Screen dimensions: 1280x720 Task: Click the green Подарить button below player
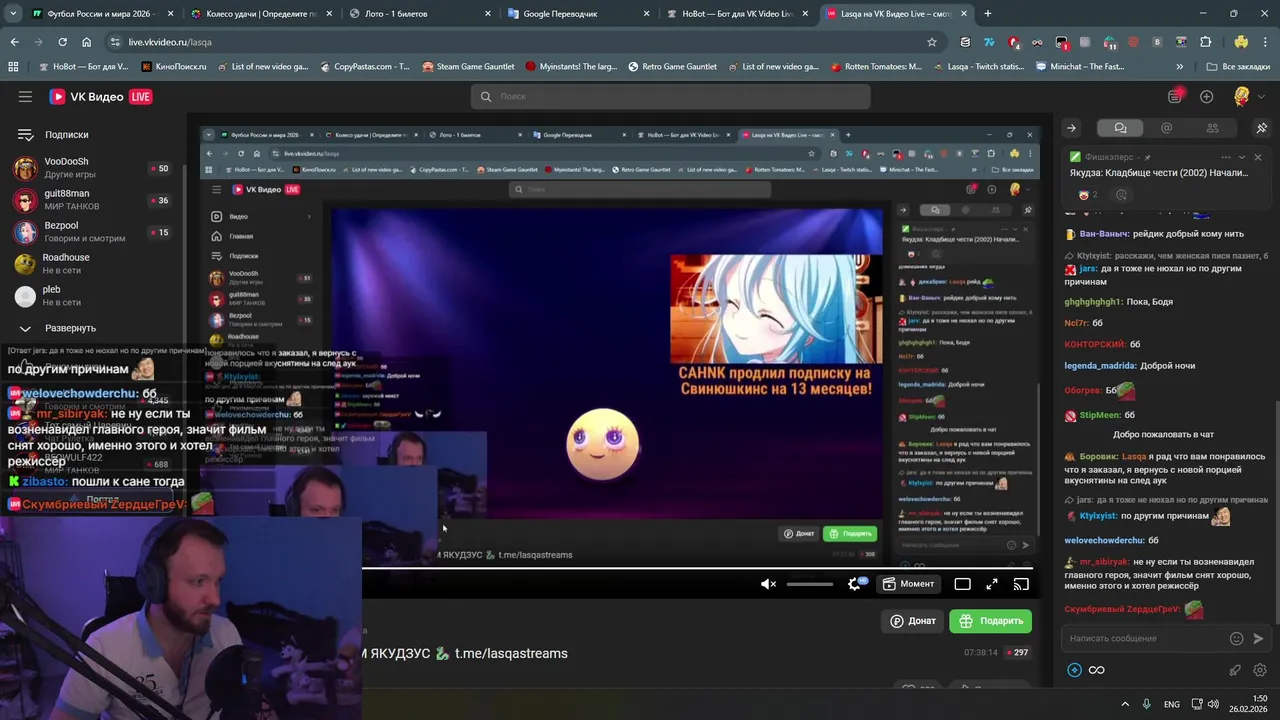click(x=990, y=621)
